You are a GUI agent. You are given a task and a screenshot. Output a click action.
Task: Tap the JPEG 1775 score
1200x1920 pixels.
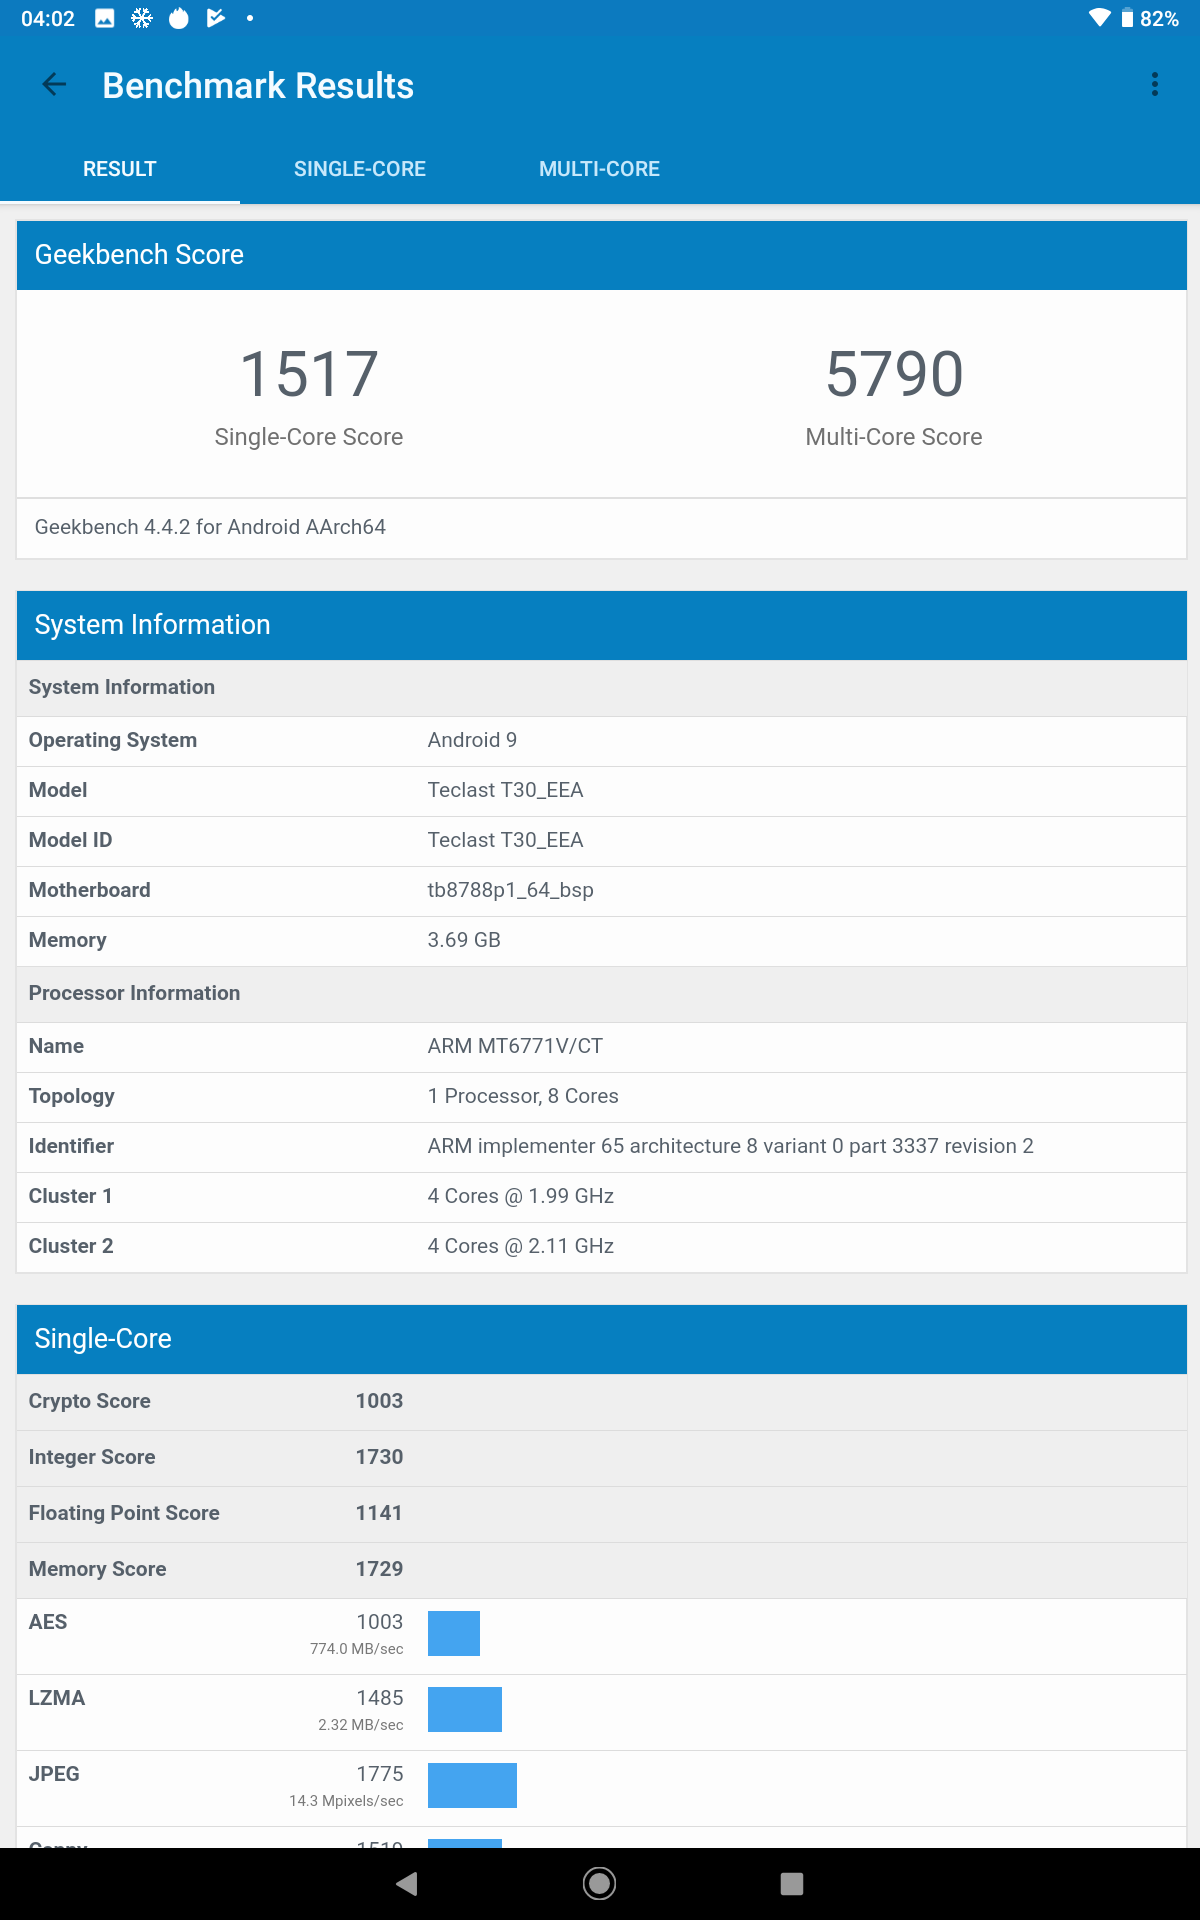pos(380,1774)
